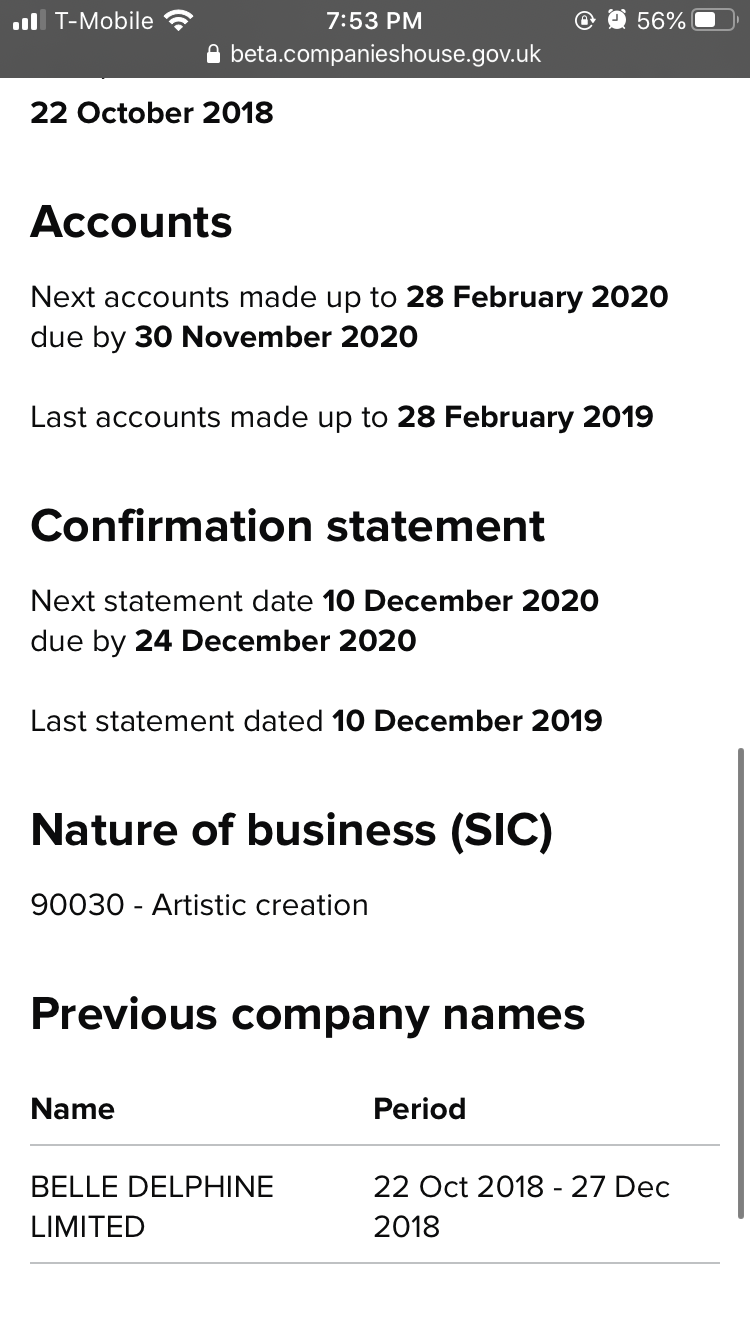Screen dimensions: 750x1334
Task: Tap the 90030 - Artistic creation text
Action: [x=199, y=905]
